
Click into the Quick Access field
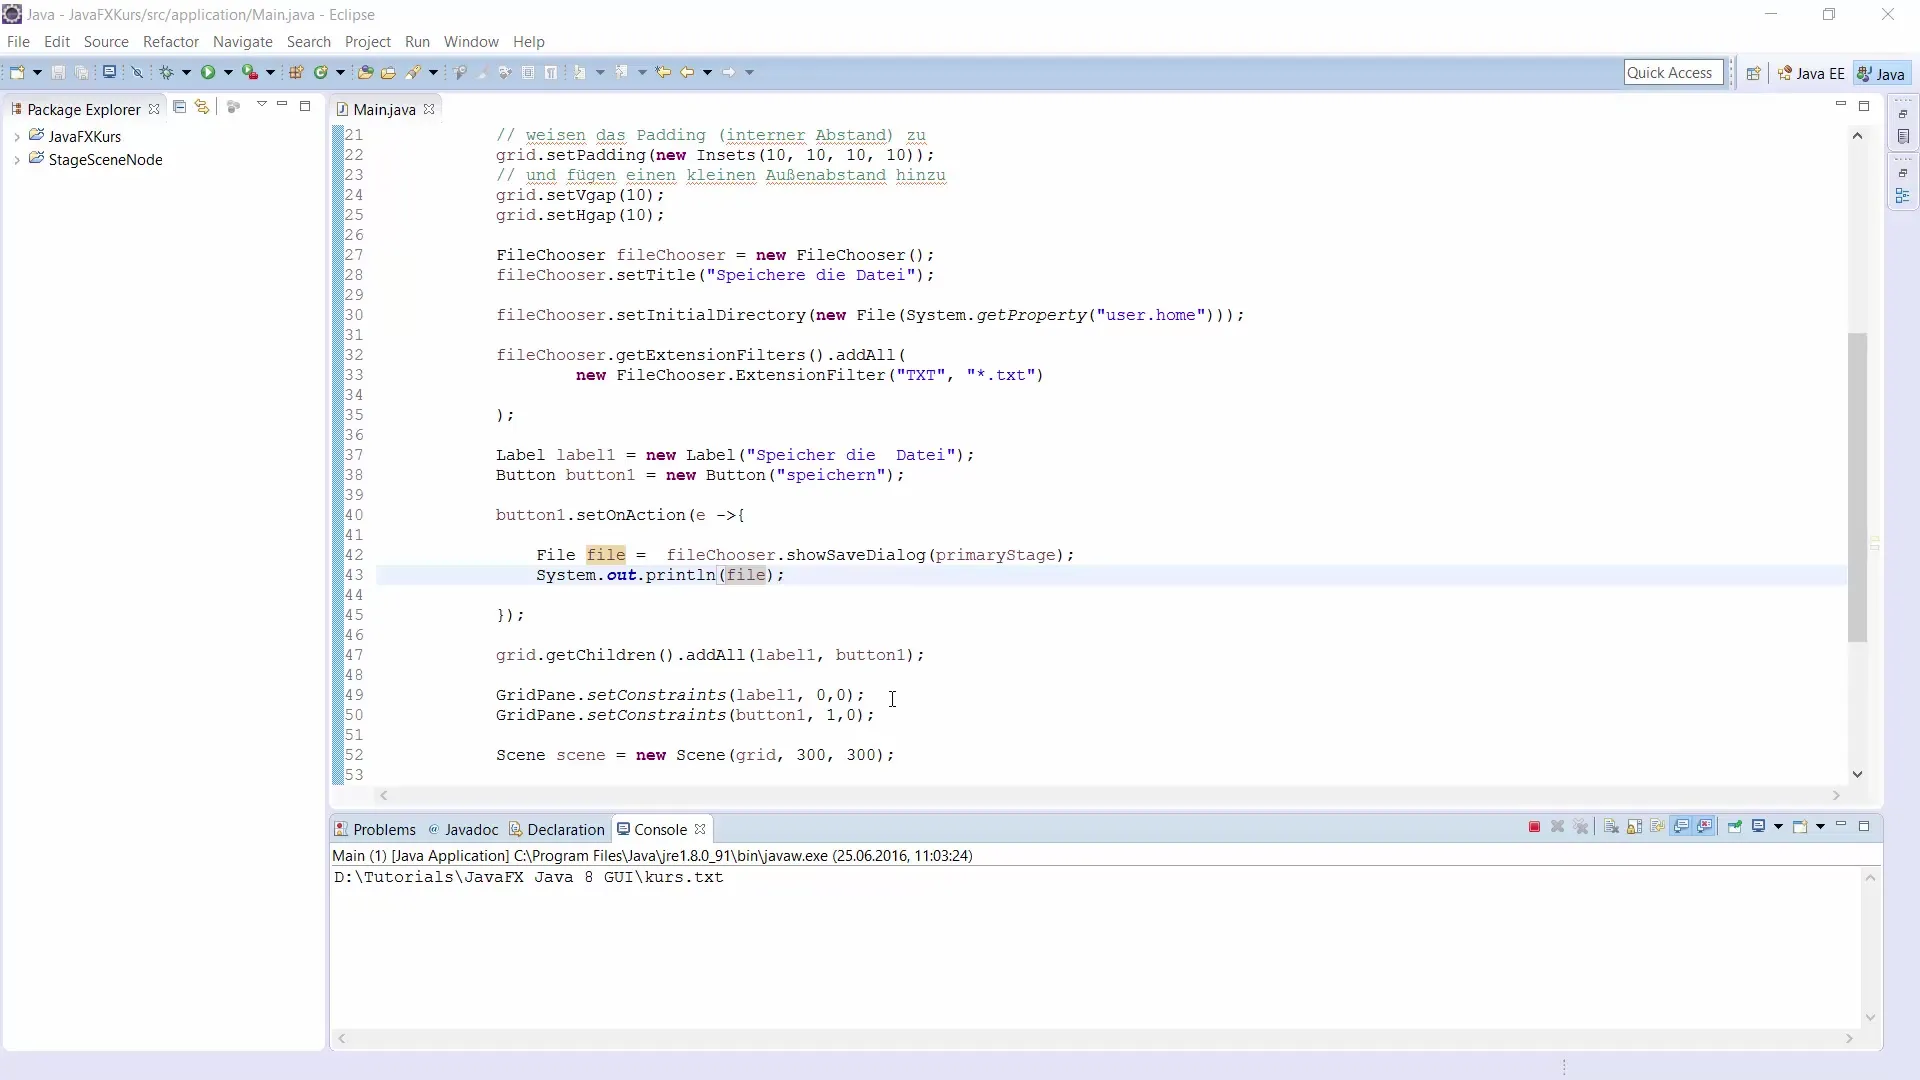click(1673, 72)
